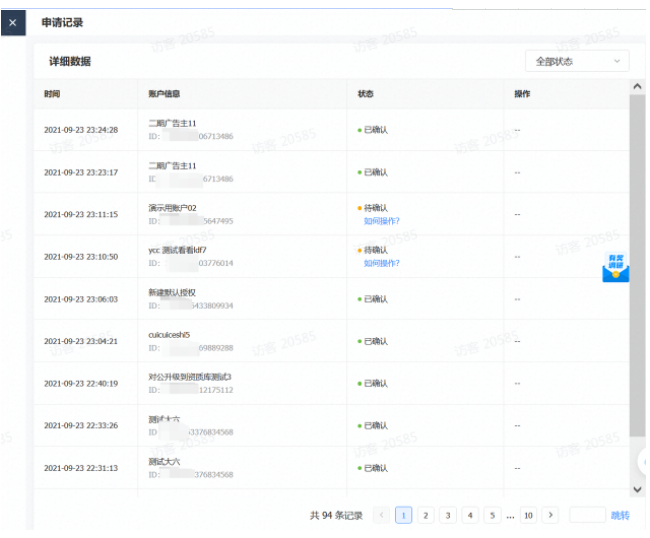Close the 申请记录 panel with the X icon

tap(13, 23)
